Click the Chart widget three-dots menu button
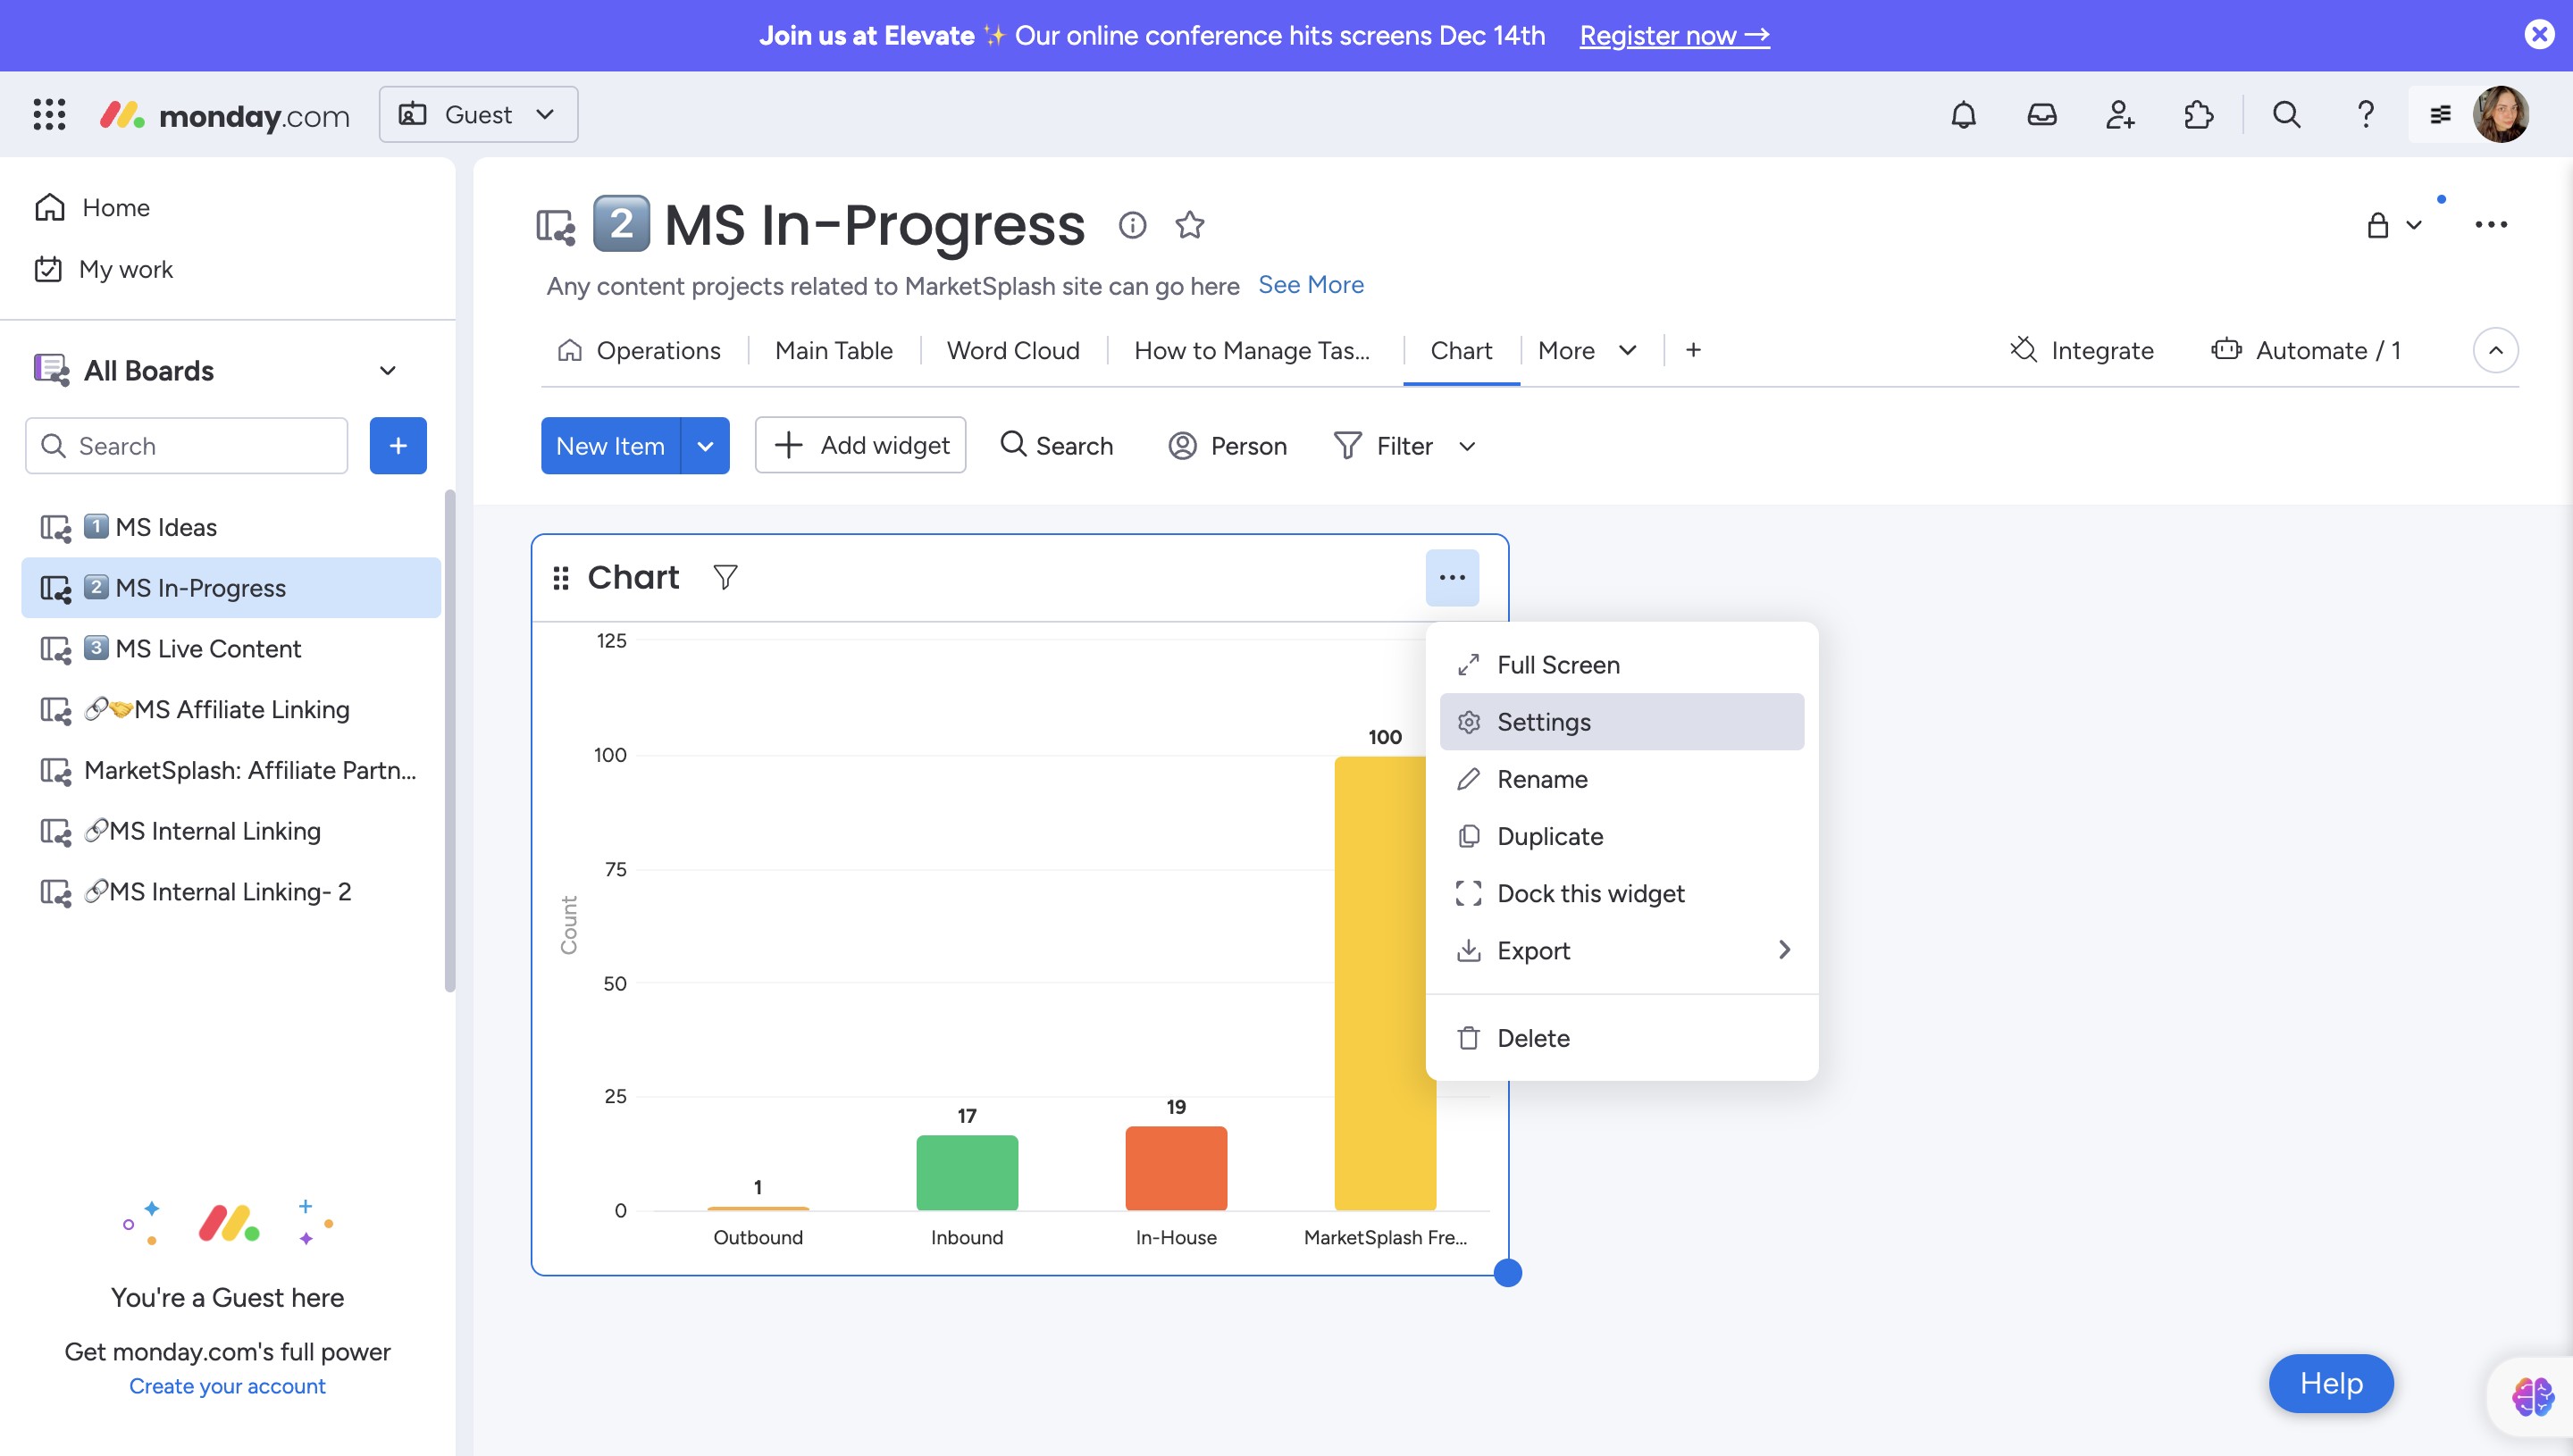Viewport: 2573px width, 1456px height. 1452,578
